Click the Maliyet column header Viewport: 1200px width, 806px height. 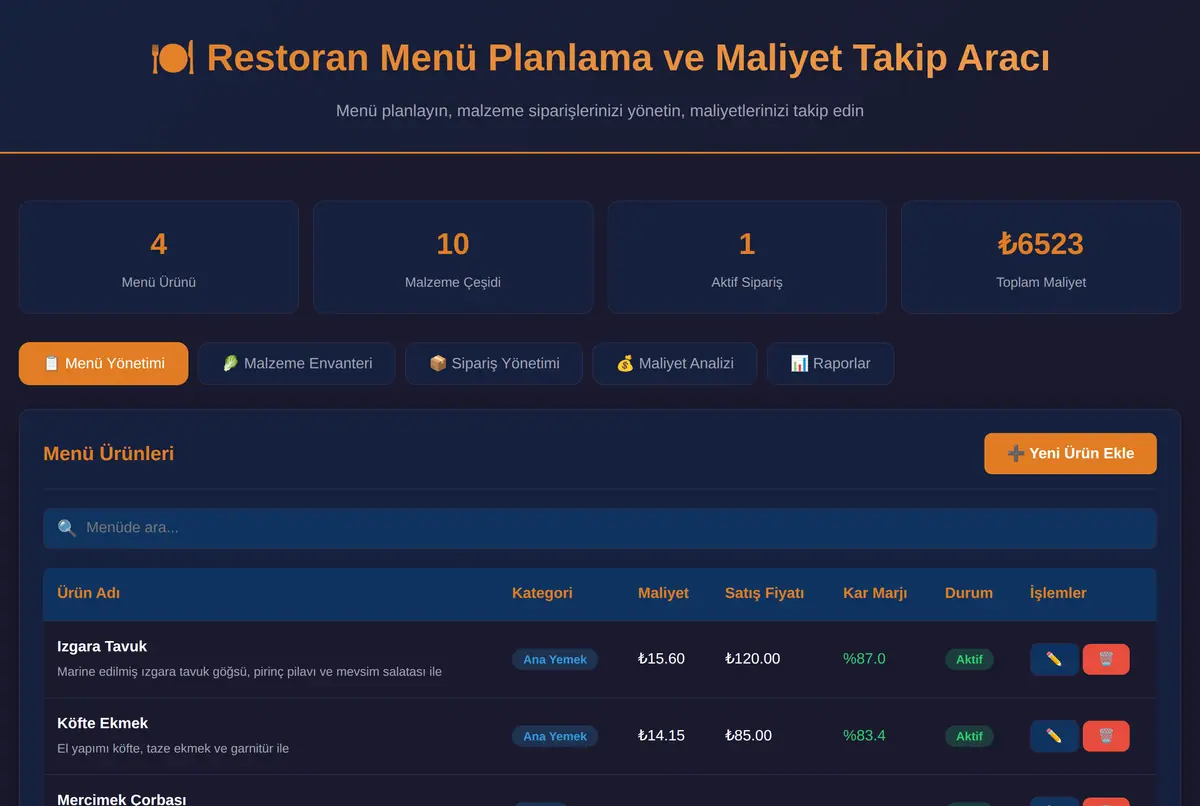click(x=663, y=593)
